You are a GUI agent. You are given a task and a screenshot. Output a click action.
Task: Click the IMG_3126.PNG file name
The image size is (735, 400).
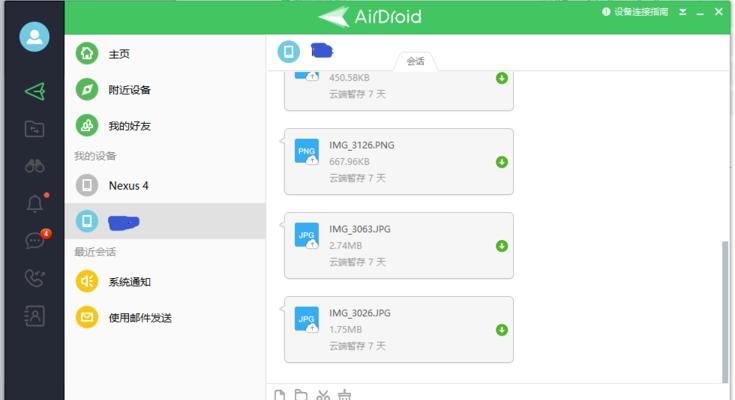[x=361, y=145]
